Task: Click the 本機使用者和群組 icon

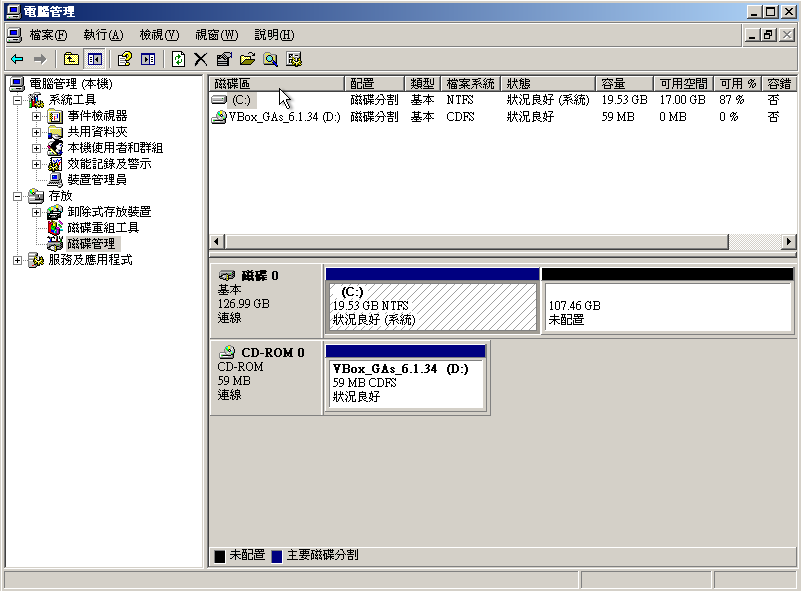Action: [55, 148]
